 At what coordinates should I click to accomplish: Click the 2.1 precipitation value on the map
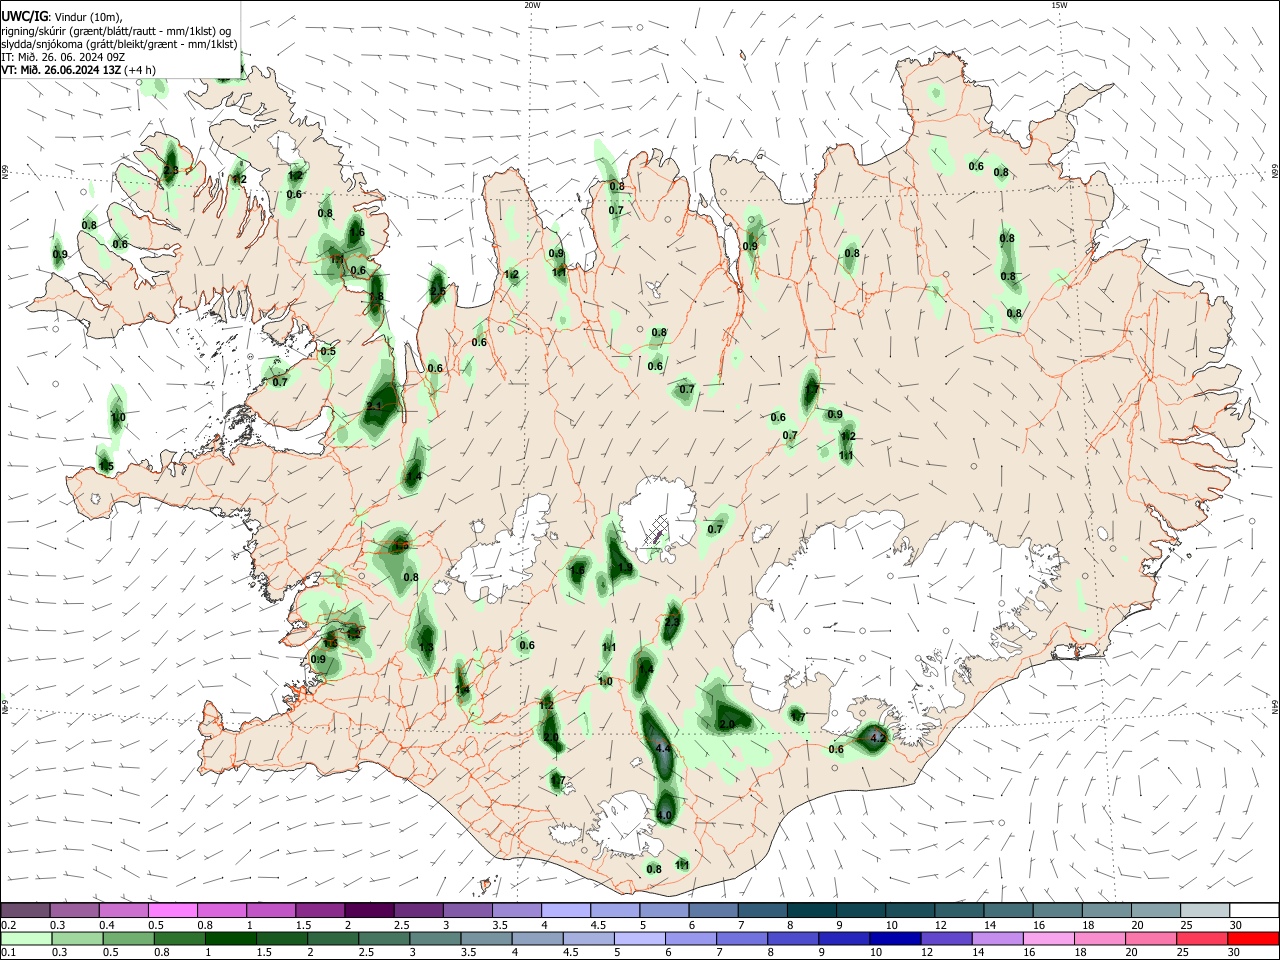pyautogui.click(x=375, y=407)
